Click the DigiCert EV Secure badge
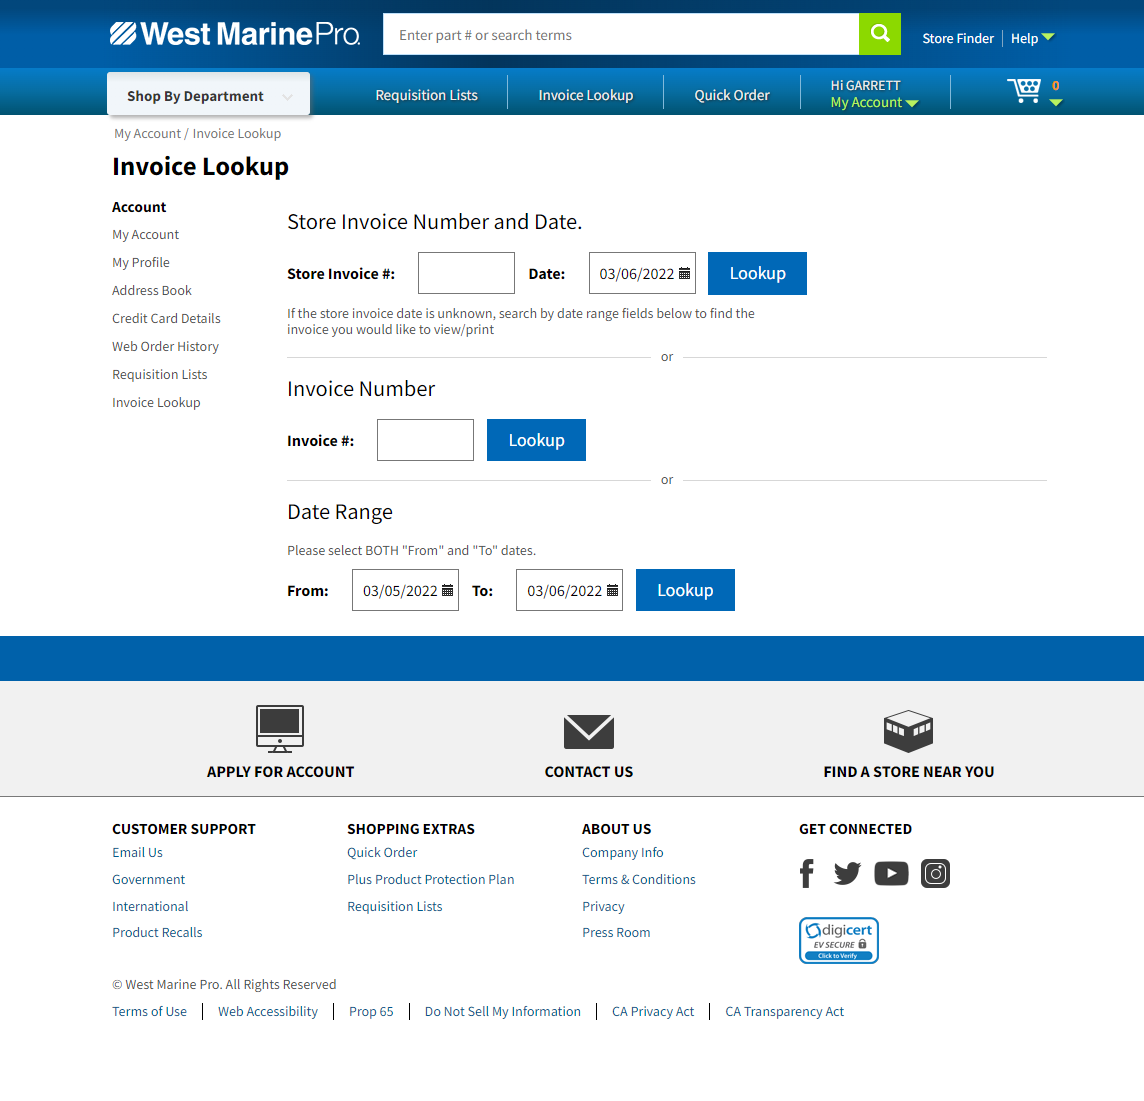Image resolution: width=1144 pixels, height=1101 pixels. (838, 940)
